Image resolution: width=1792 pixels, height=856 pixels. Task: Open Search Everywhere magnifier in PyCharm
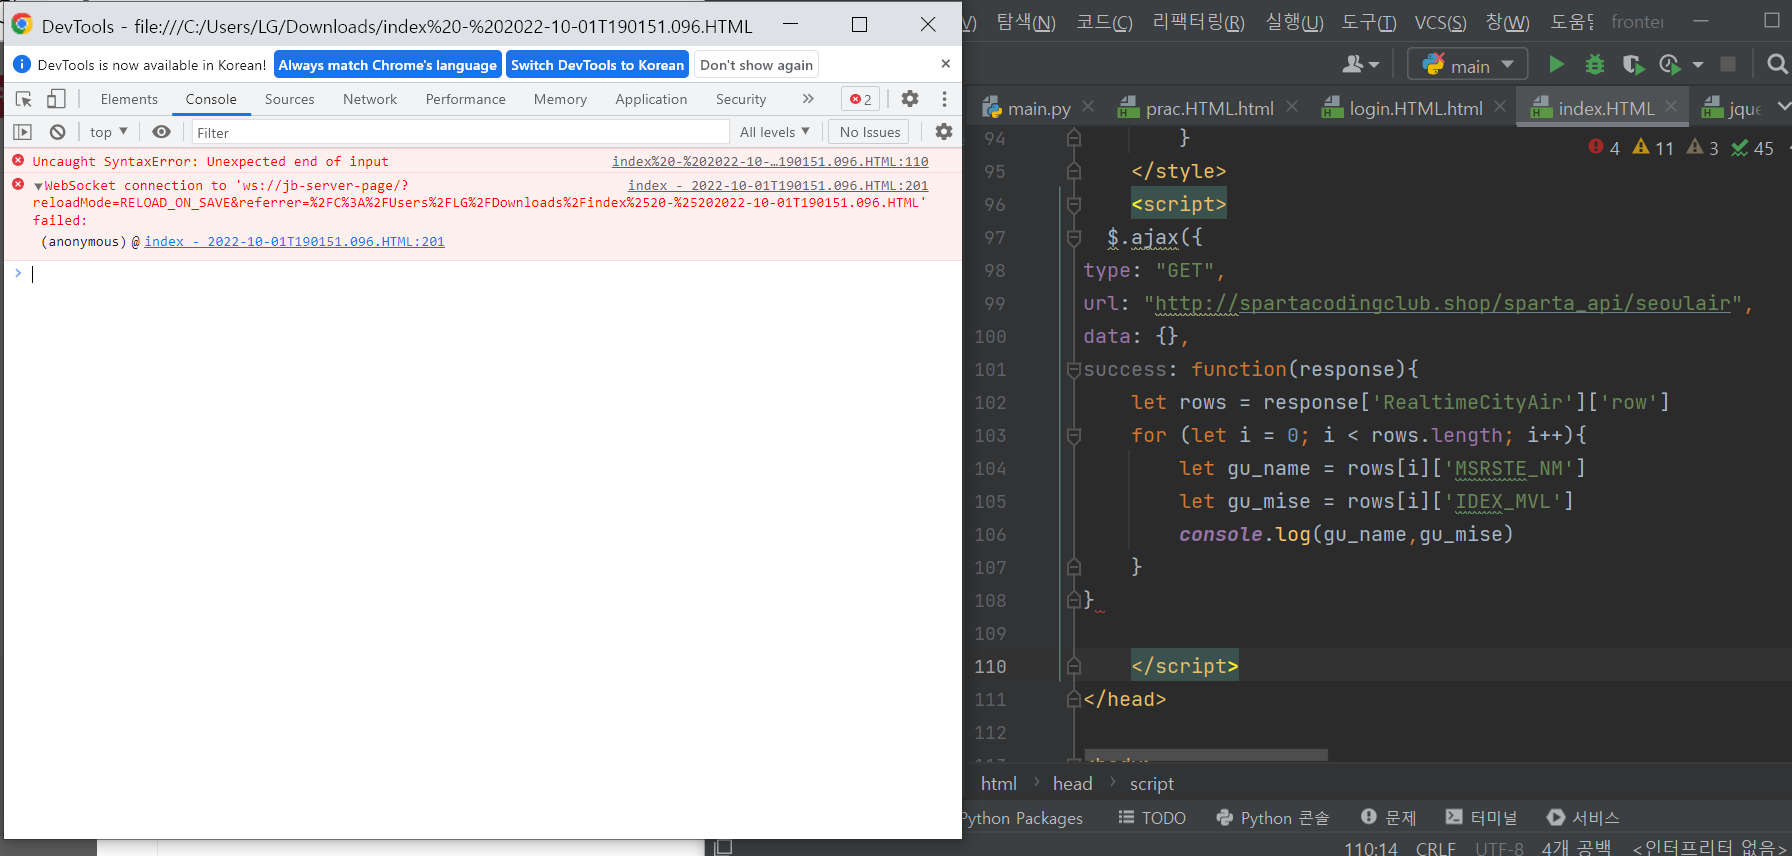(1776, 65)
